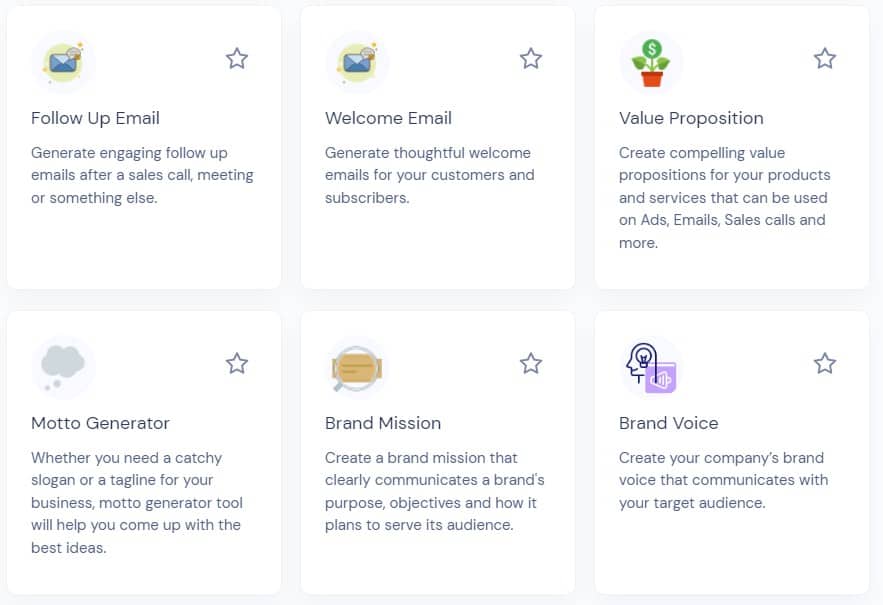883x605 pixels.
Task: Click the Brand Voice head icon
Action: (x=651, y=367)
